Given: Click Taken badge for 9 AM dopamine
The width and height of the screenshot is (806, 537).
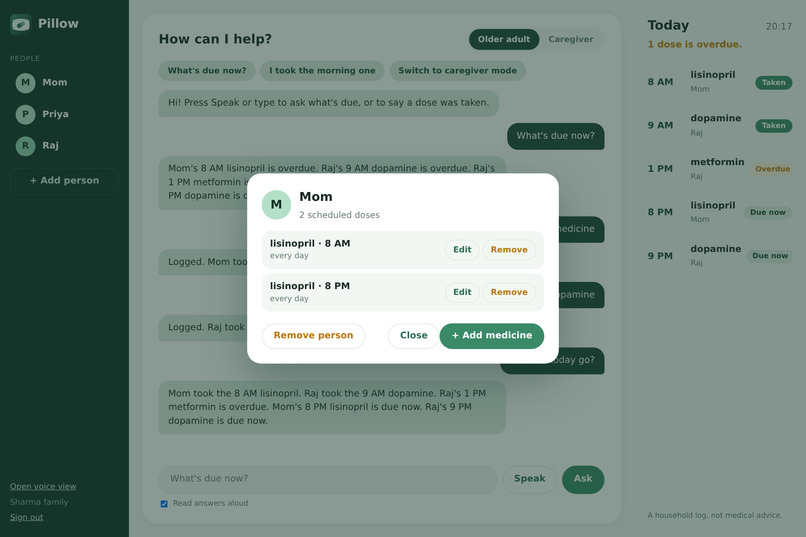Looking at the screenshot, I should pyautogui.click(x=774, y=126).
